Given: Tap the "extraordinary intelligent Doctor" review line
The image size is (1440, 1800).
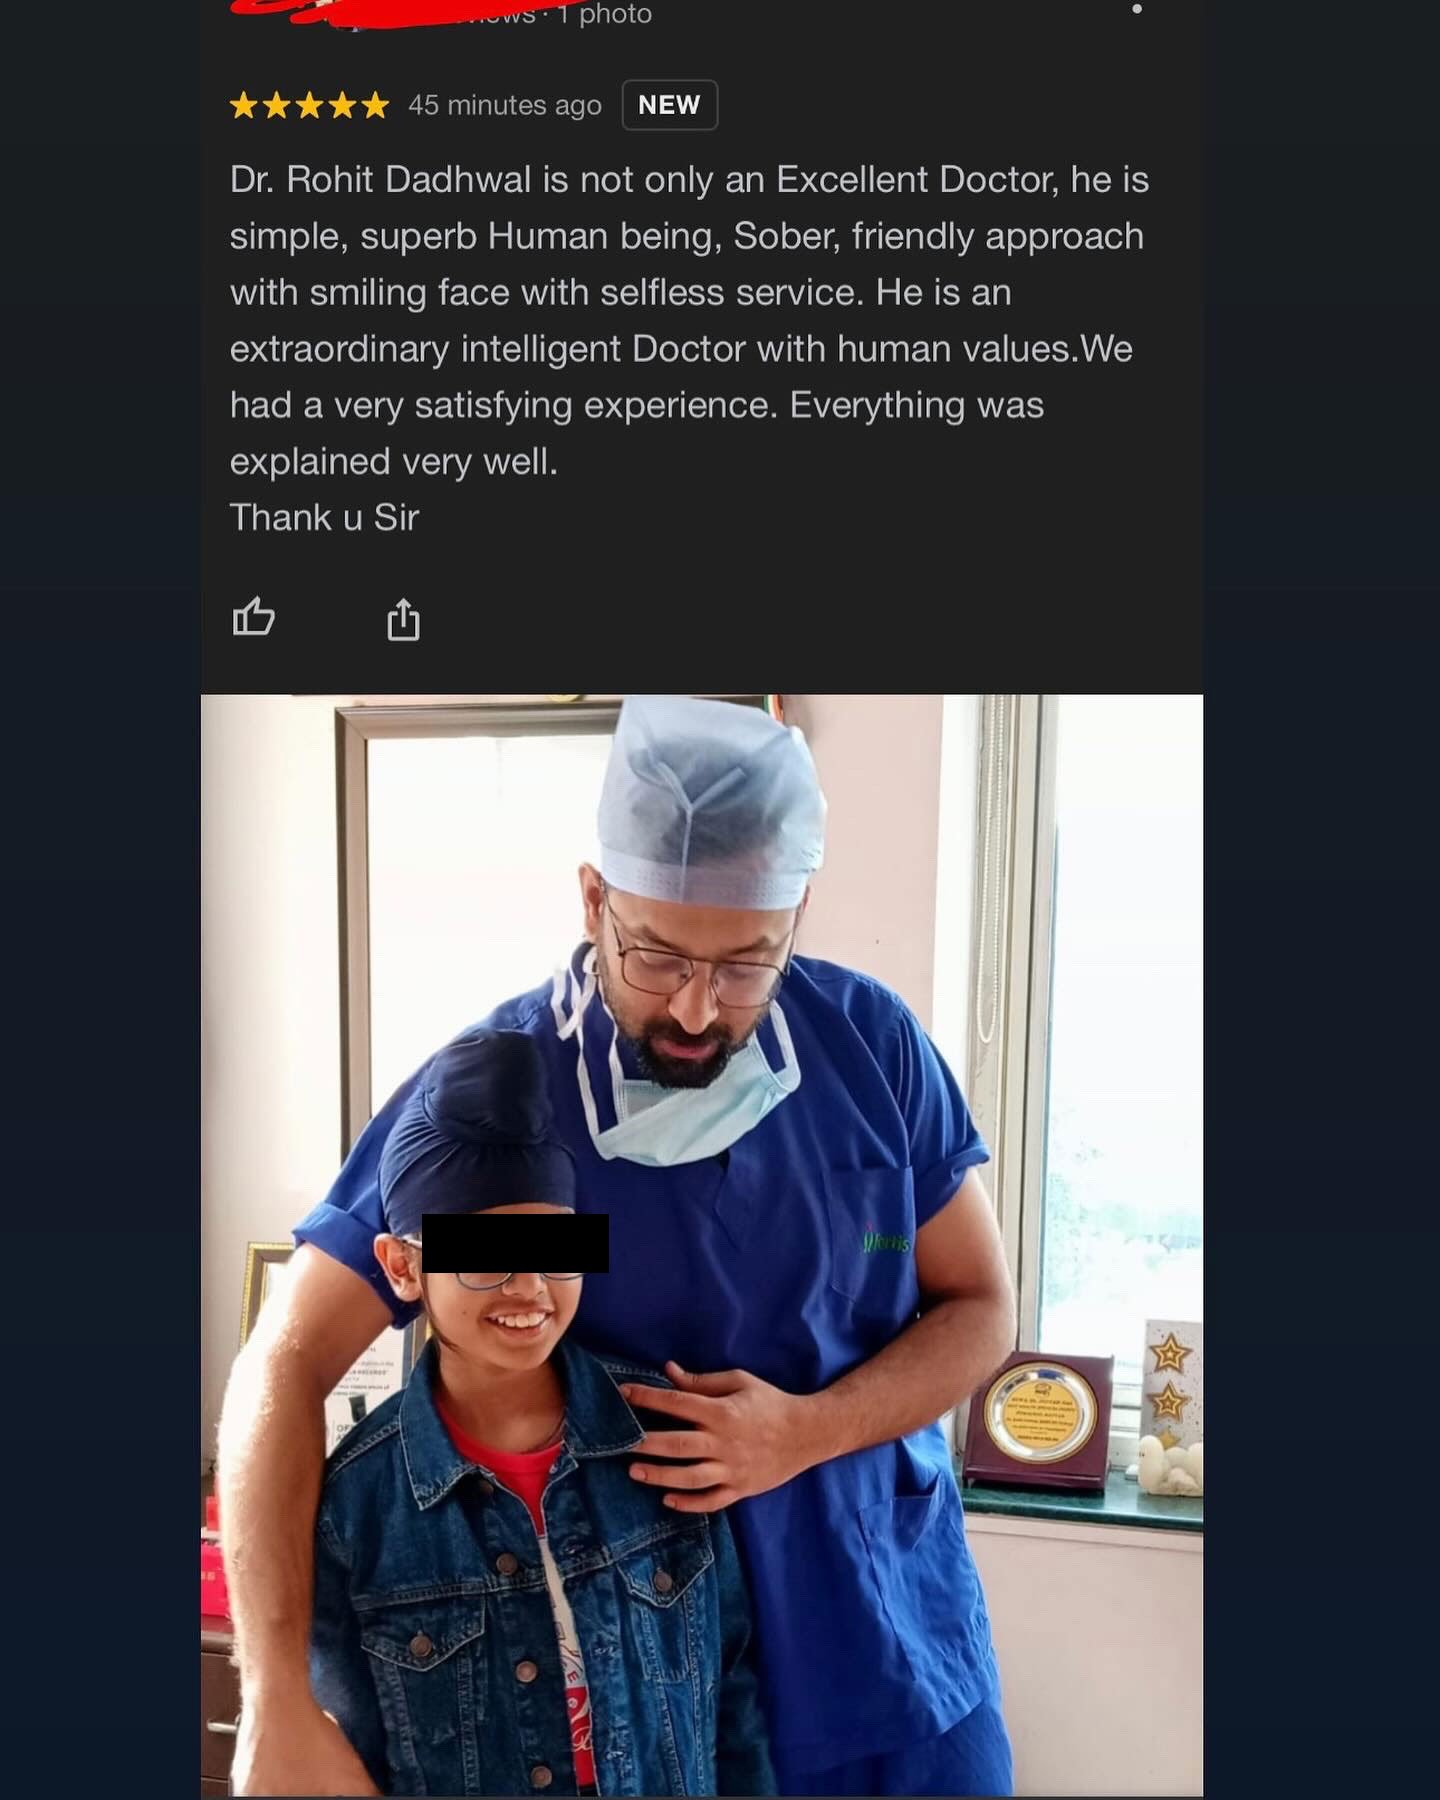Looking at the screenshot, I should pos(681,349).
